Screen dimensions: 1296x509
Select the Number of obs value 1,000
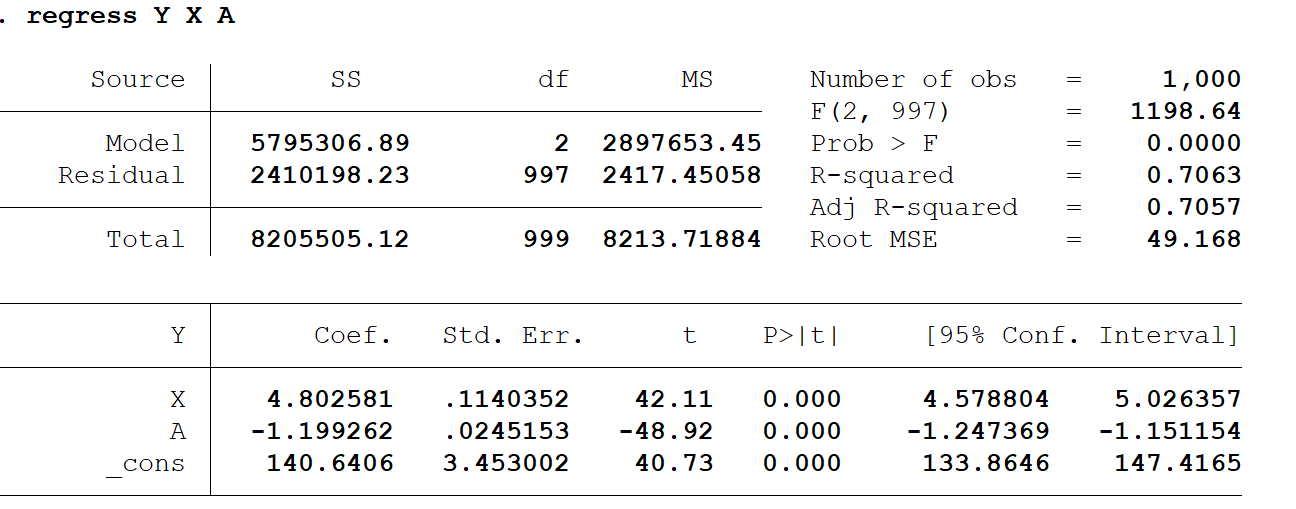coord(1202,80)
